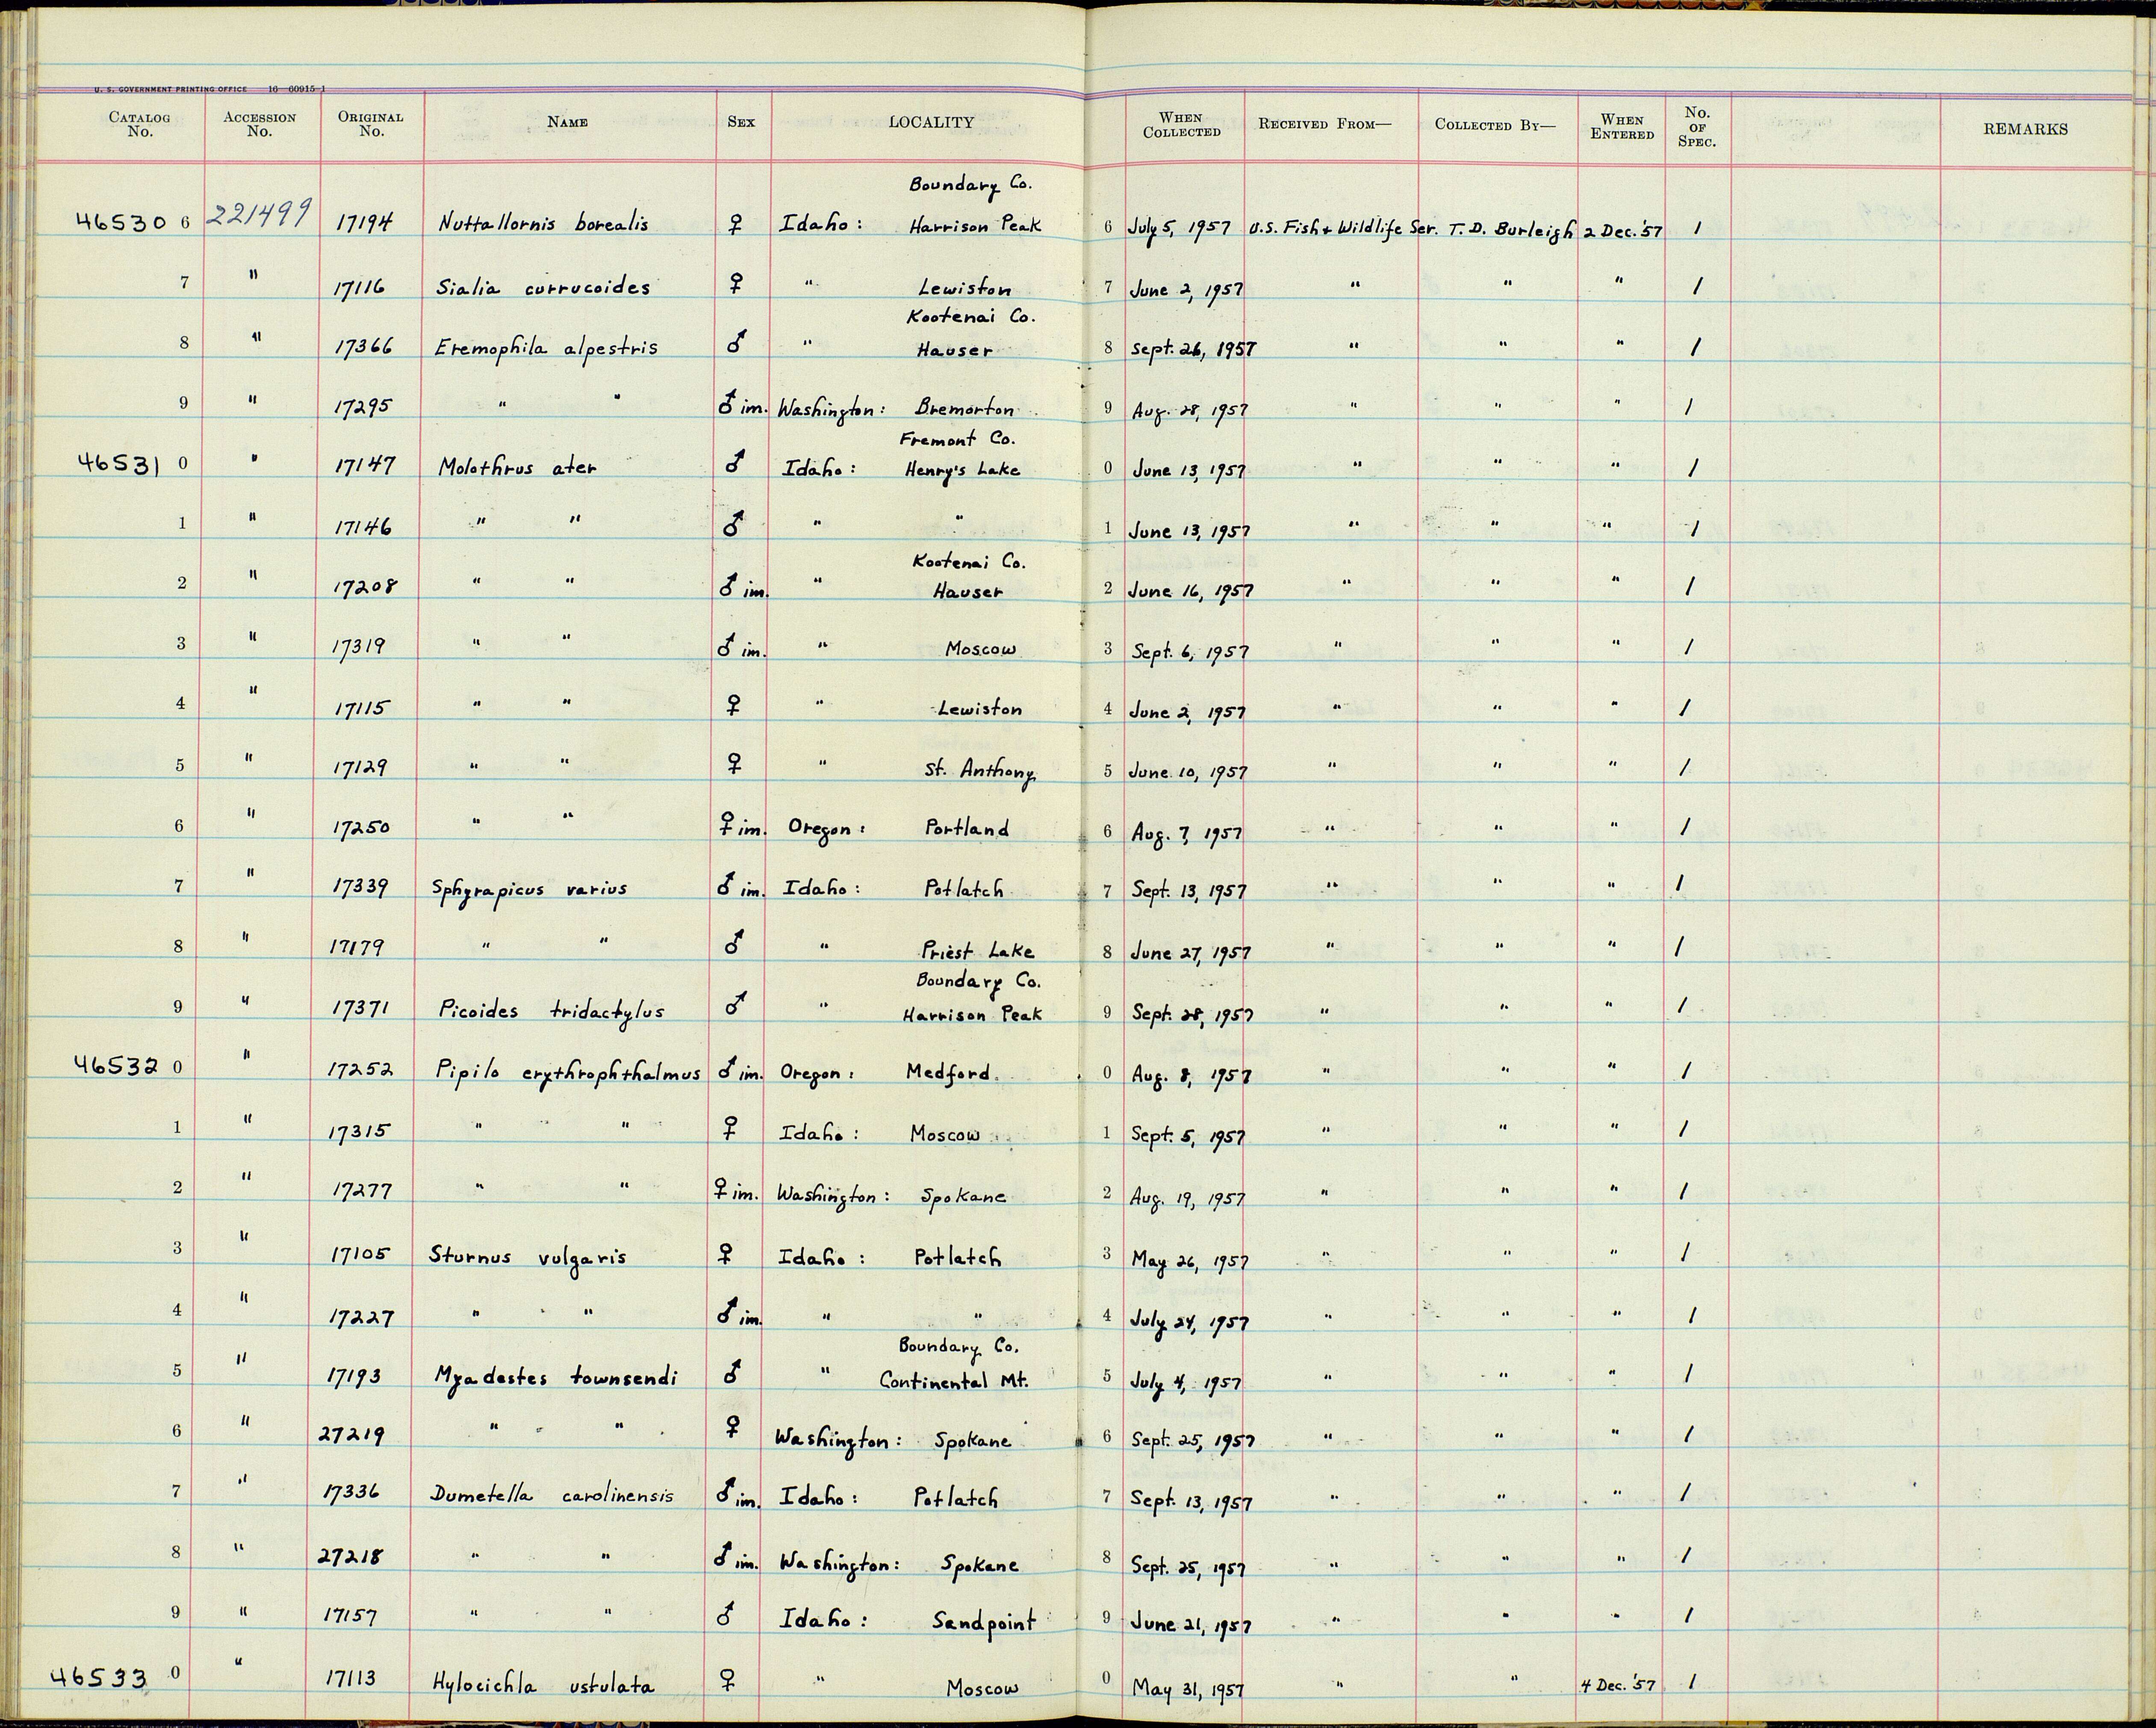Select the RECEIVED FROM column header

(x=1324, y=124)
